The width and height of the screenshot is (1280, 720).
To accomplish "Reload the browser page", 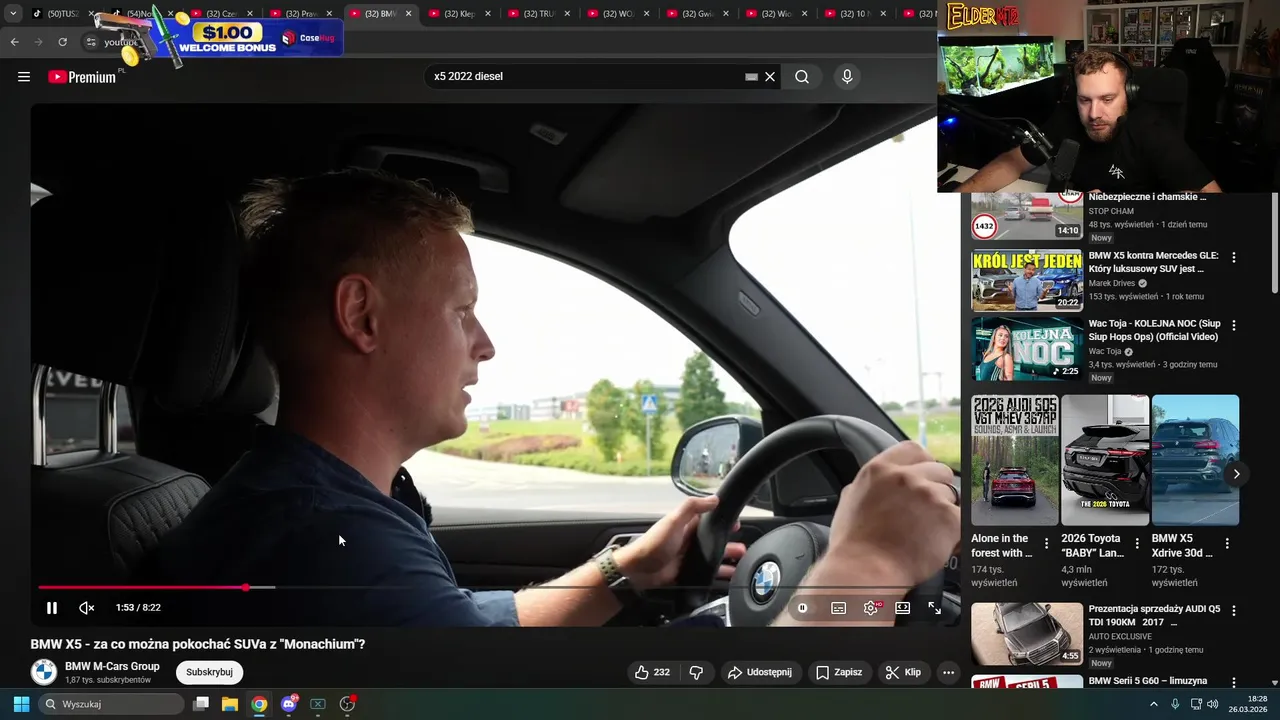I will pyautogui.click(x=62, y=42).
